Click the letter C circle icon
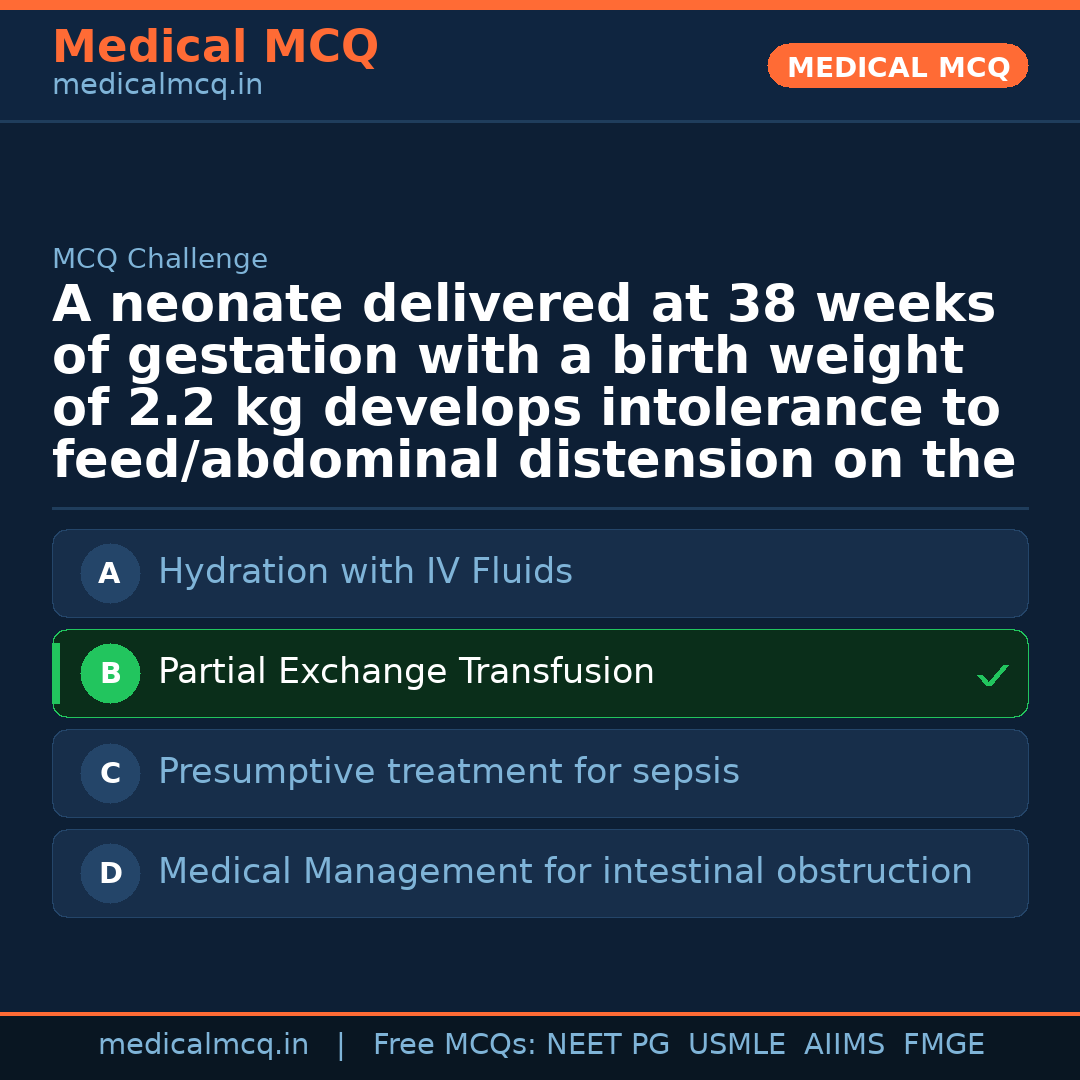The image size is (1080, 1080). point(110,774)
